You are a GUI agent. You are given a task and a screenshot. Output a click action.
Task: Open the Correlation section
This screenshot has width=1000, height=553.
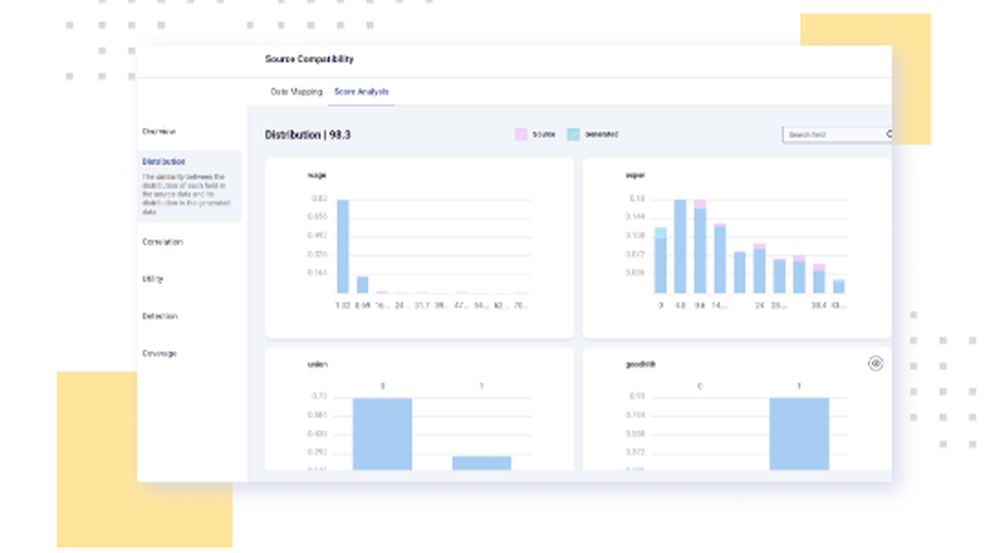point(162,242)
